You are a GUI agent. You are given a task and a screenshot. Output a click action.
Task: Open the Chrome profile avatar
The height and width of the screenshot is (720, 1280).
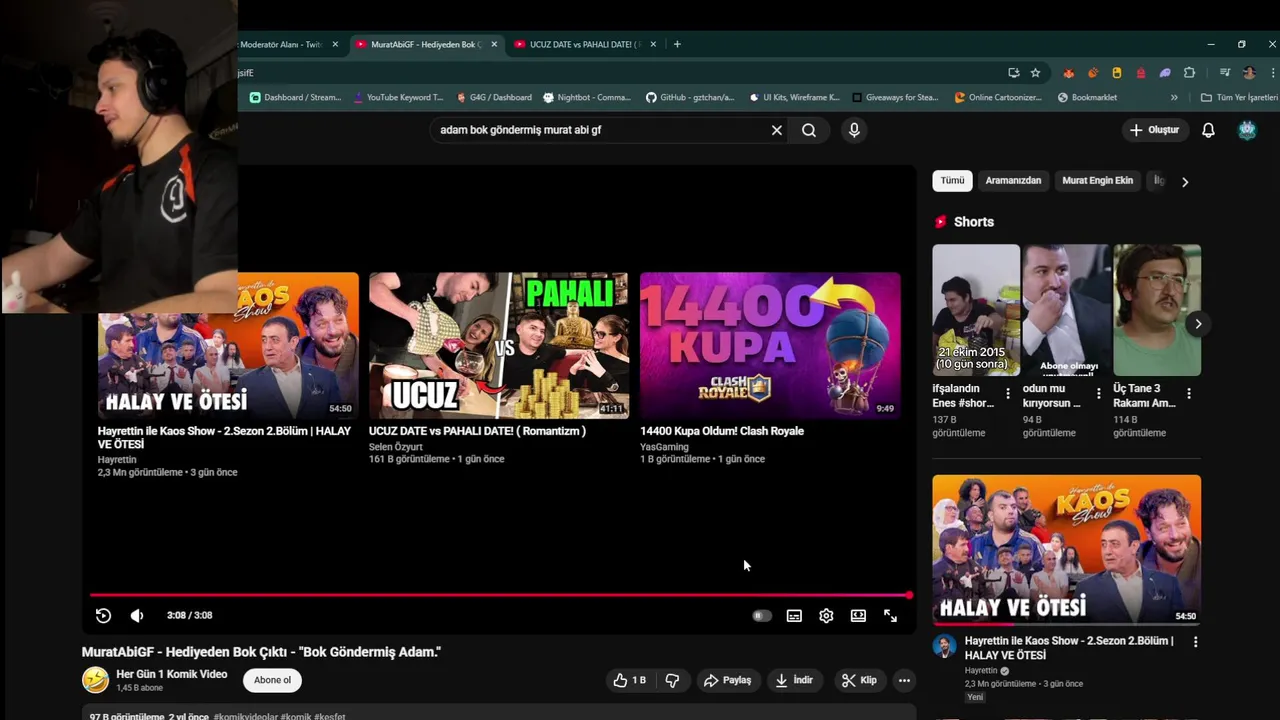pos(1249,73)
